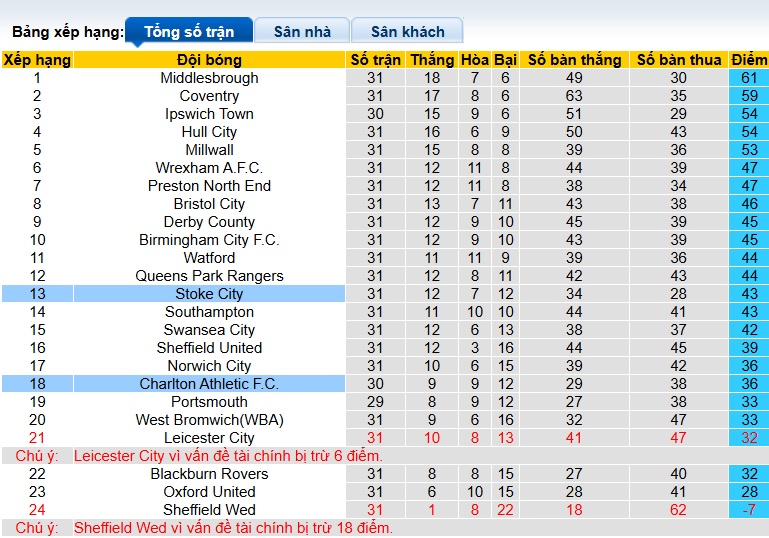The image size is (769, 538).
Task: Open Queens Park Rangers team link
Action: 209,276
